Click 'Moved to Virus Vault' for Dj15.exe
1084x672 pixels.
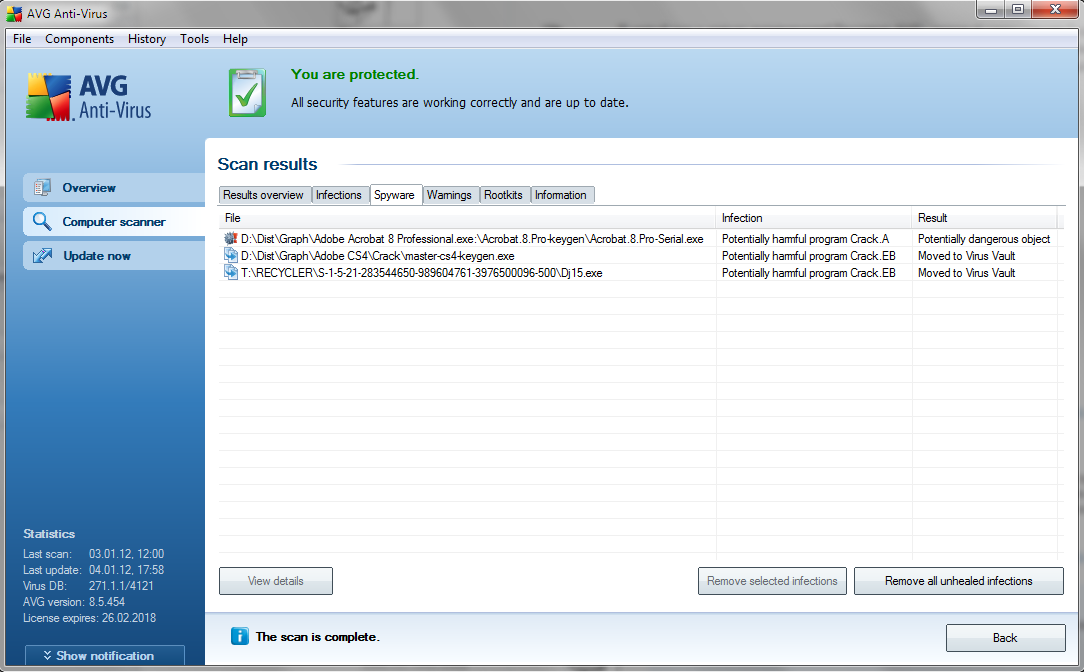(966, 273)
